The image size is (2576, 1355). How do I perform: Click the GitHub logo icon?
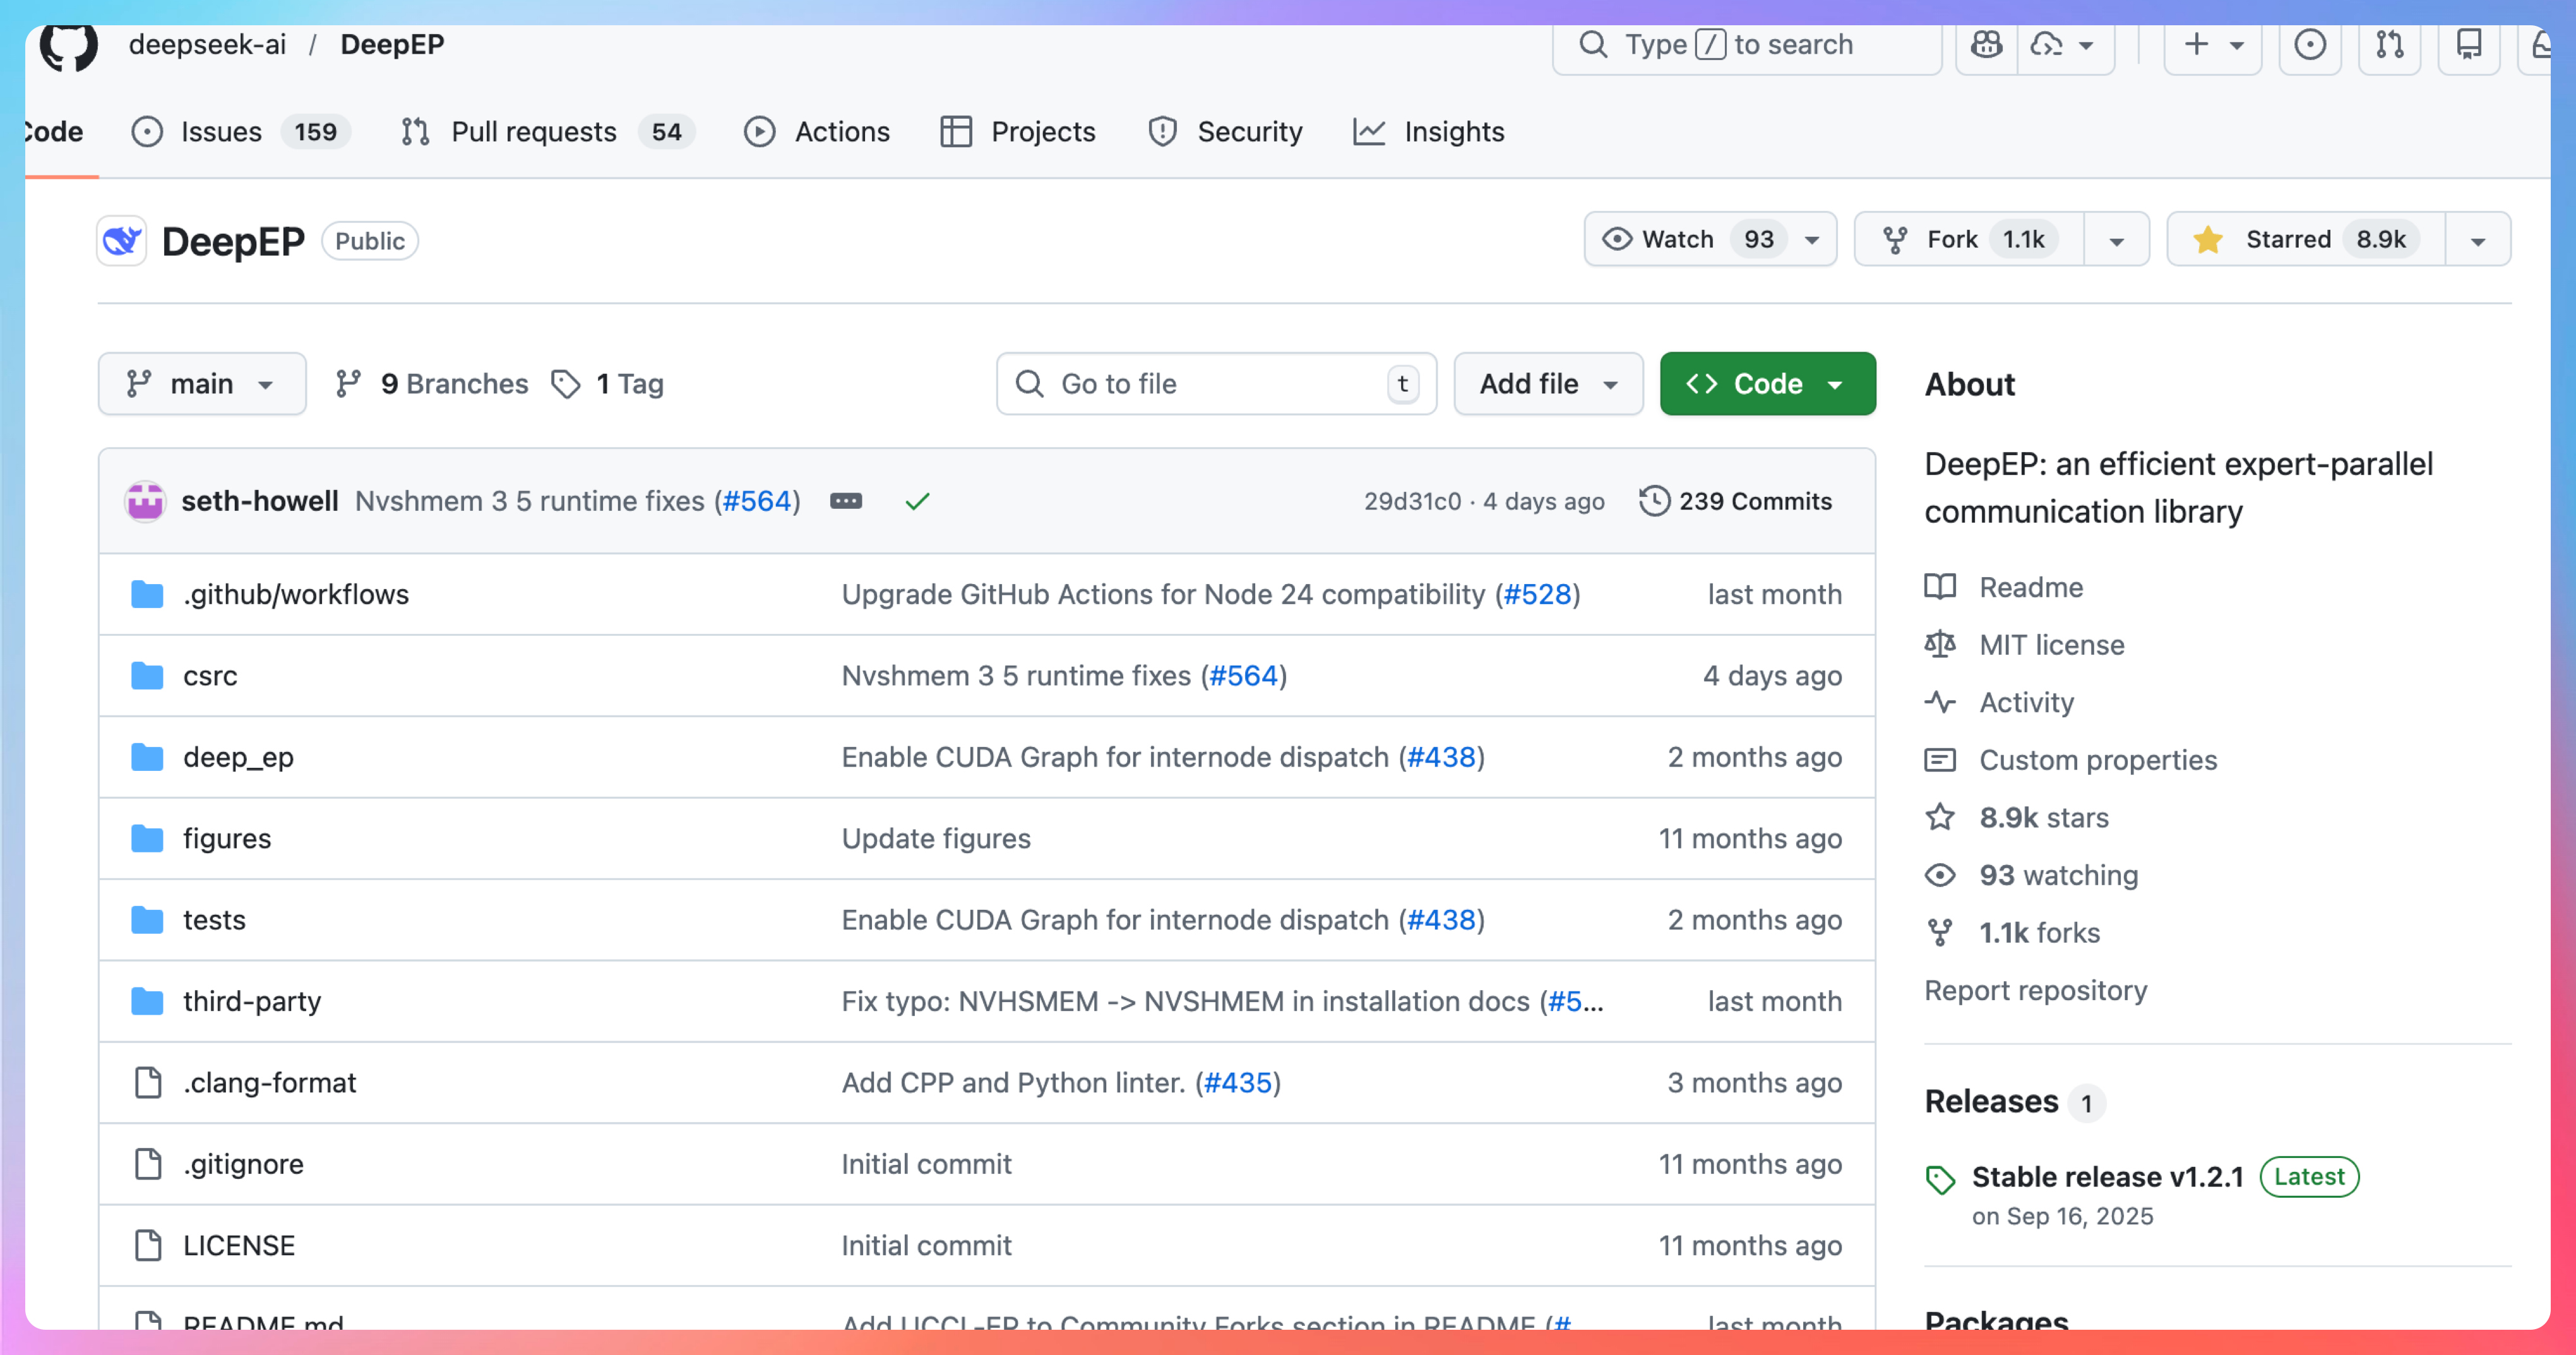click(68, 46)
